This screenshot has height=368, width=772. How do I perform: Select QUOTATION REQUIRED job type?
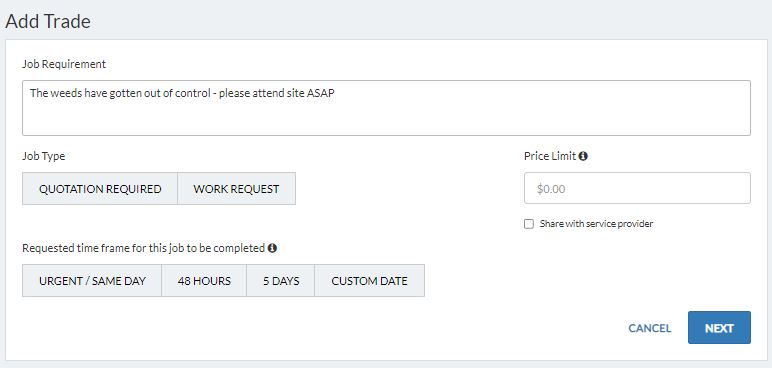tap(100, 189)
